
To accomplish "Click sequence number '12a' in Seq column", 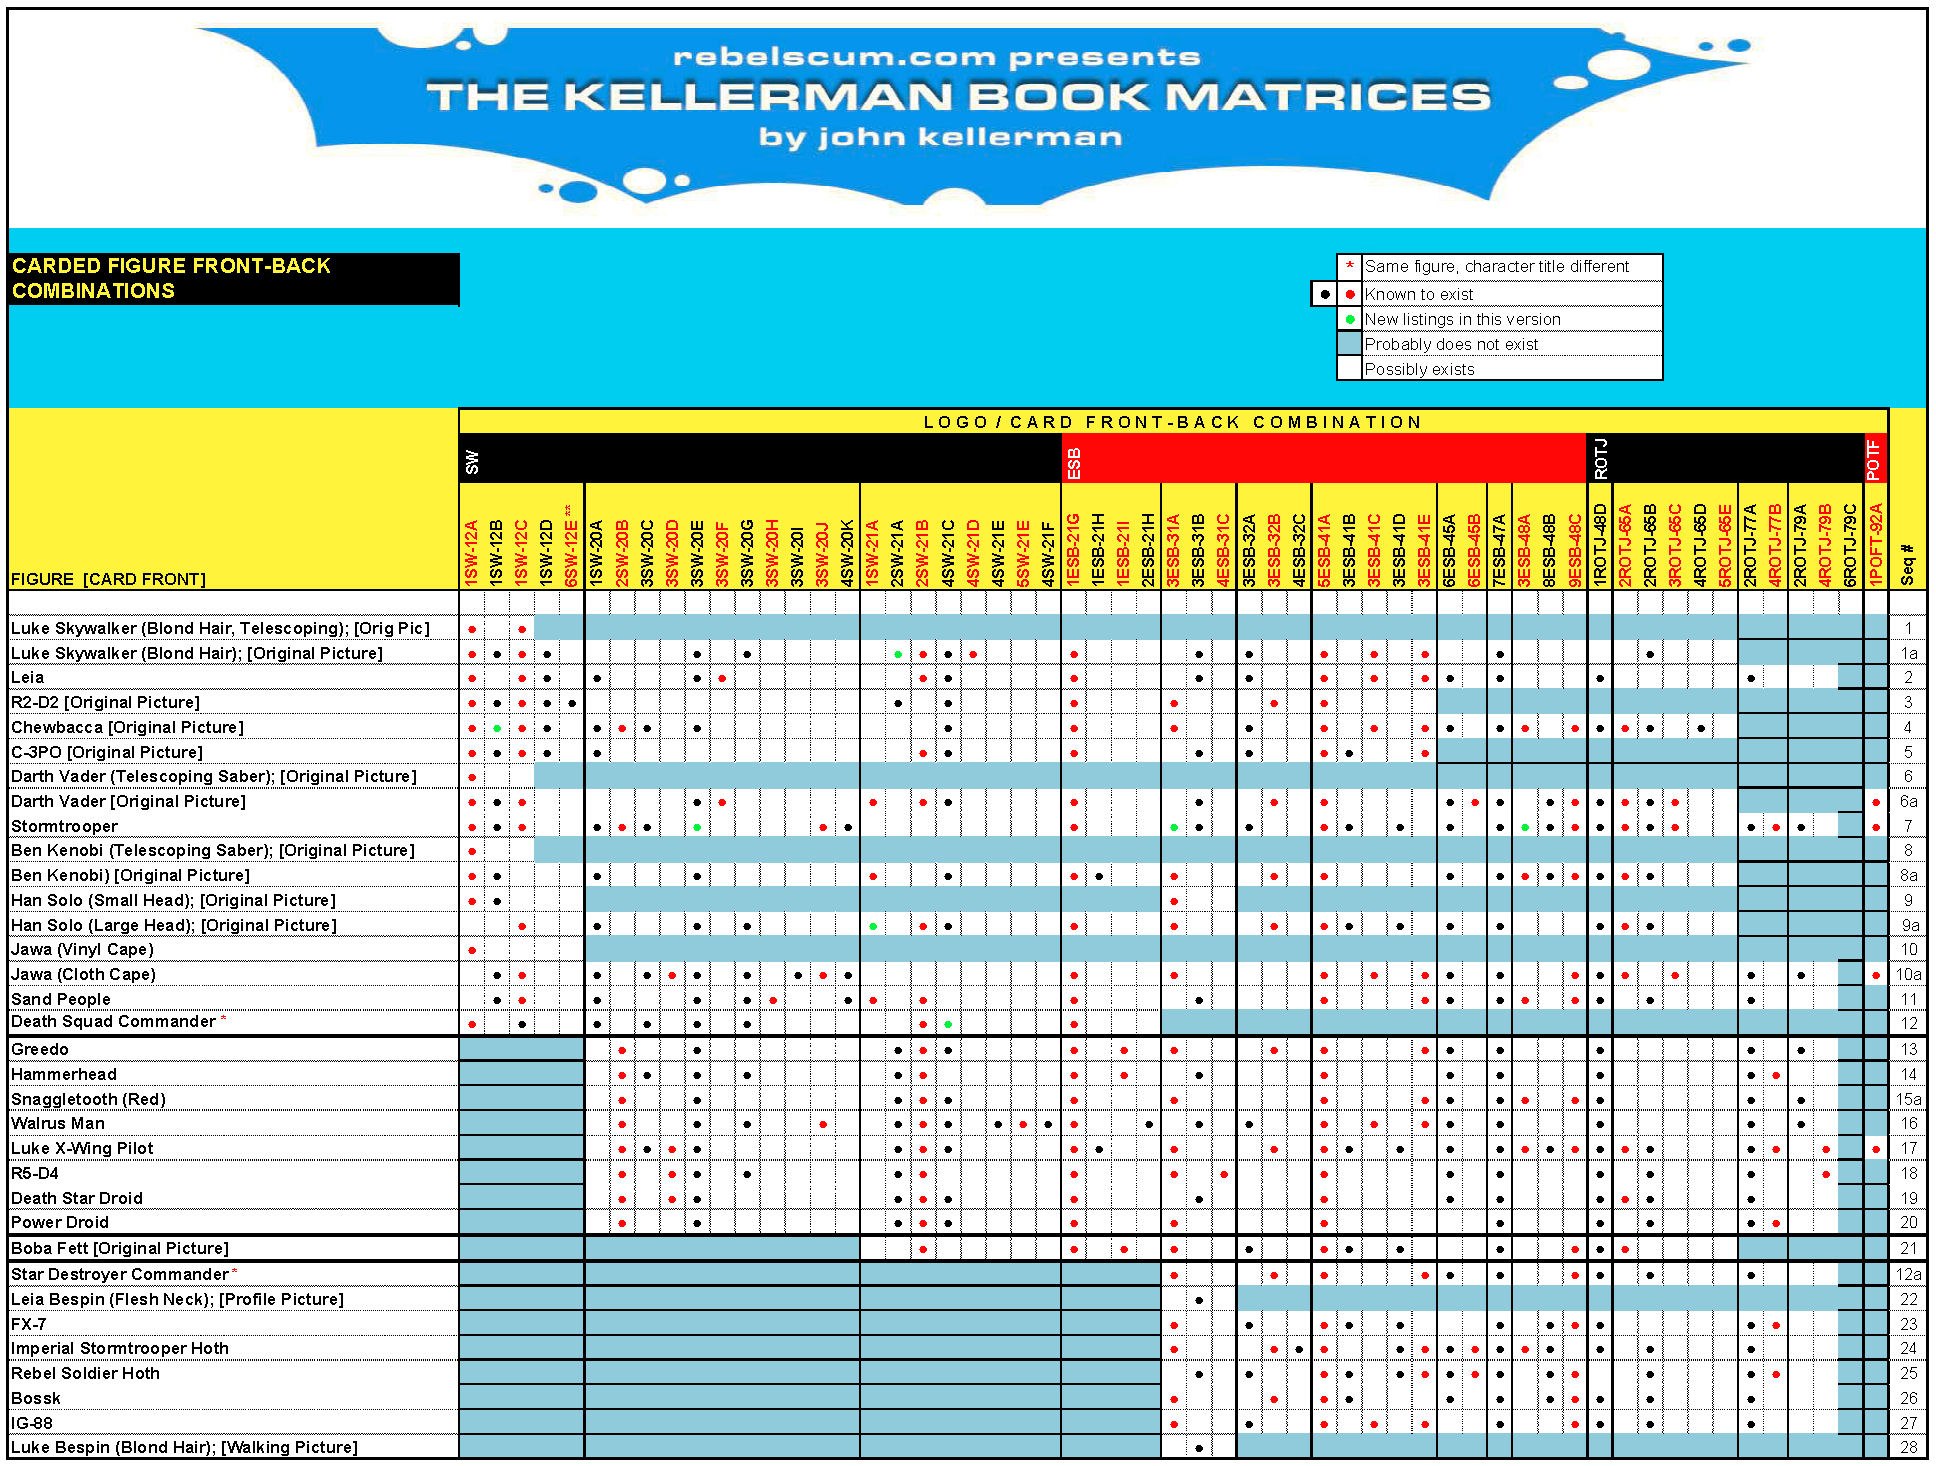I will pos(1908,1274).
